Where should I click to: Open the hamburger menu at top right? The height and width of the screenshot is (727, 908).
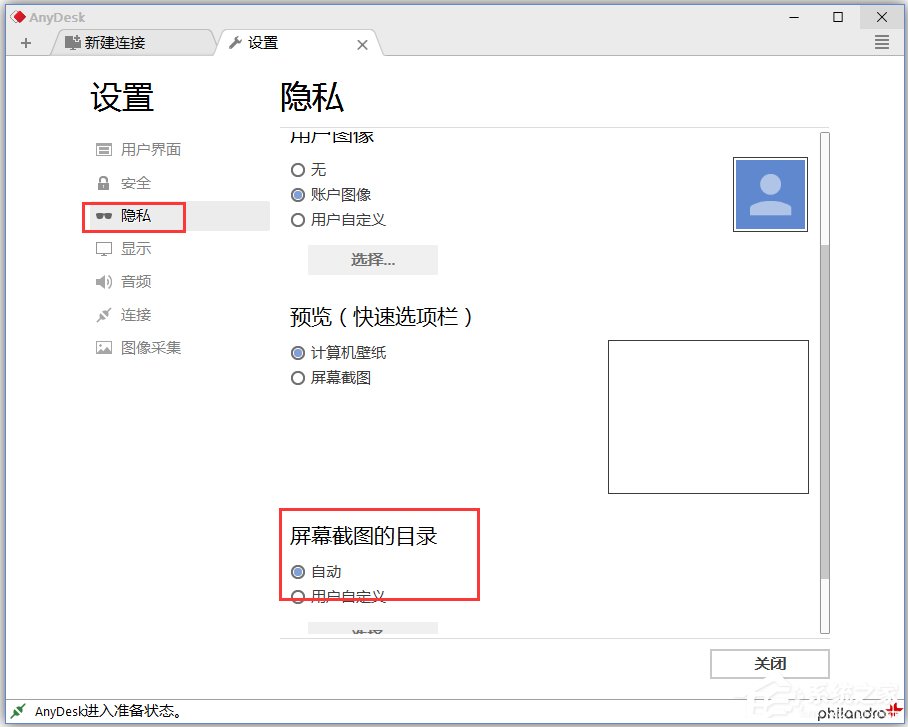pos(881,42)
